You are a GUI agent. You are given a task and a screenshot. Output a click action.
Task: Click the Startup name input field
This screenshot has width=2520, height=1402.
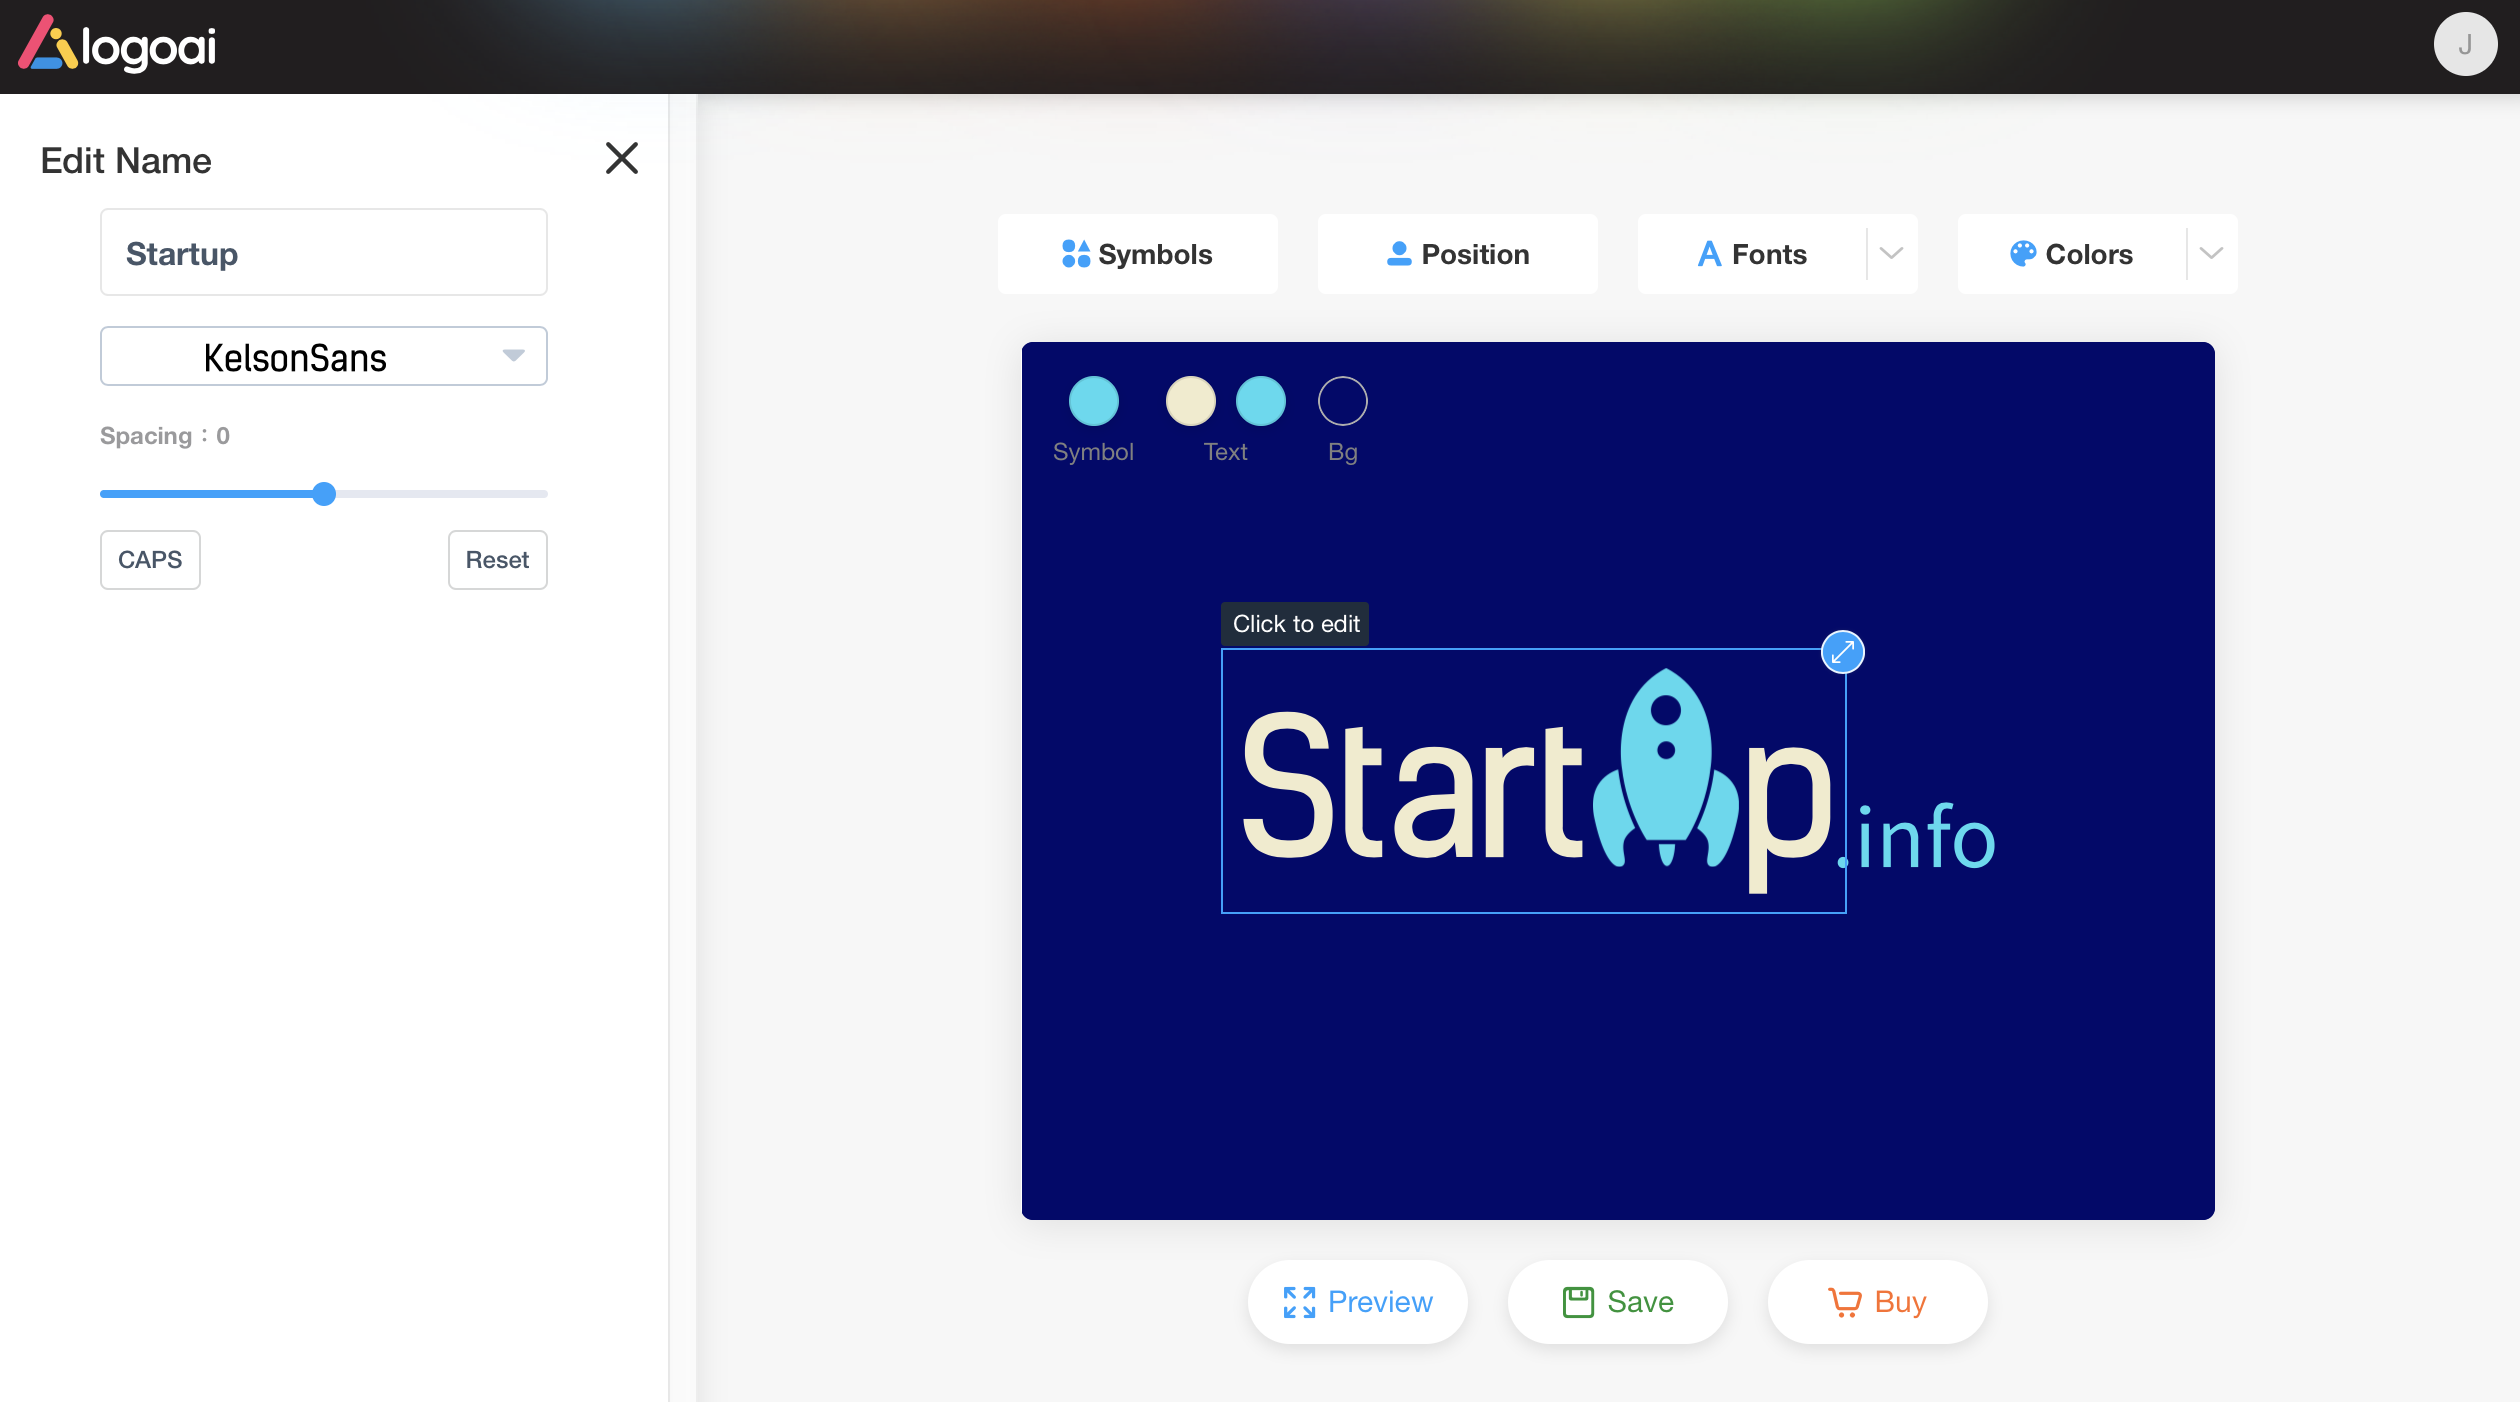(323, 253)
